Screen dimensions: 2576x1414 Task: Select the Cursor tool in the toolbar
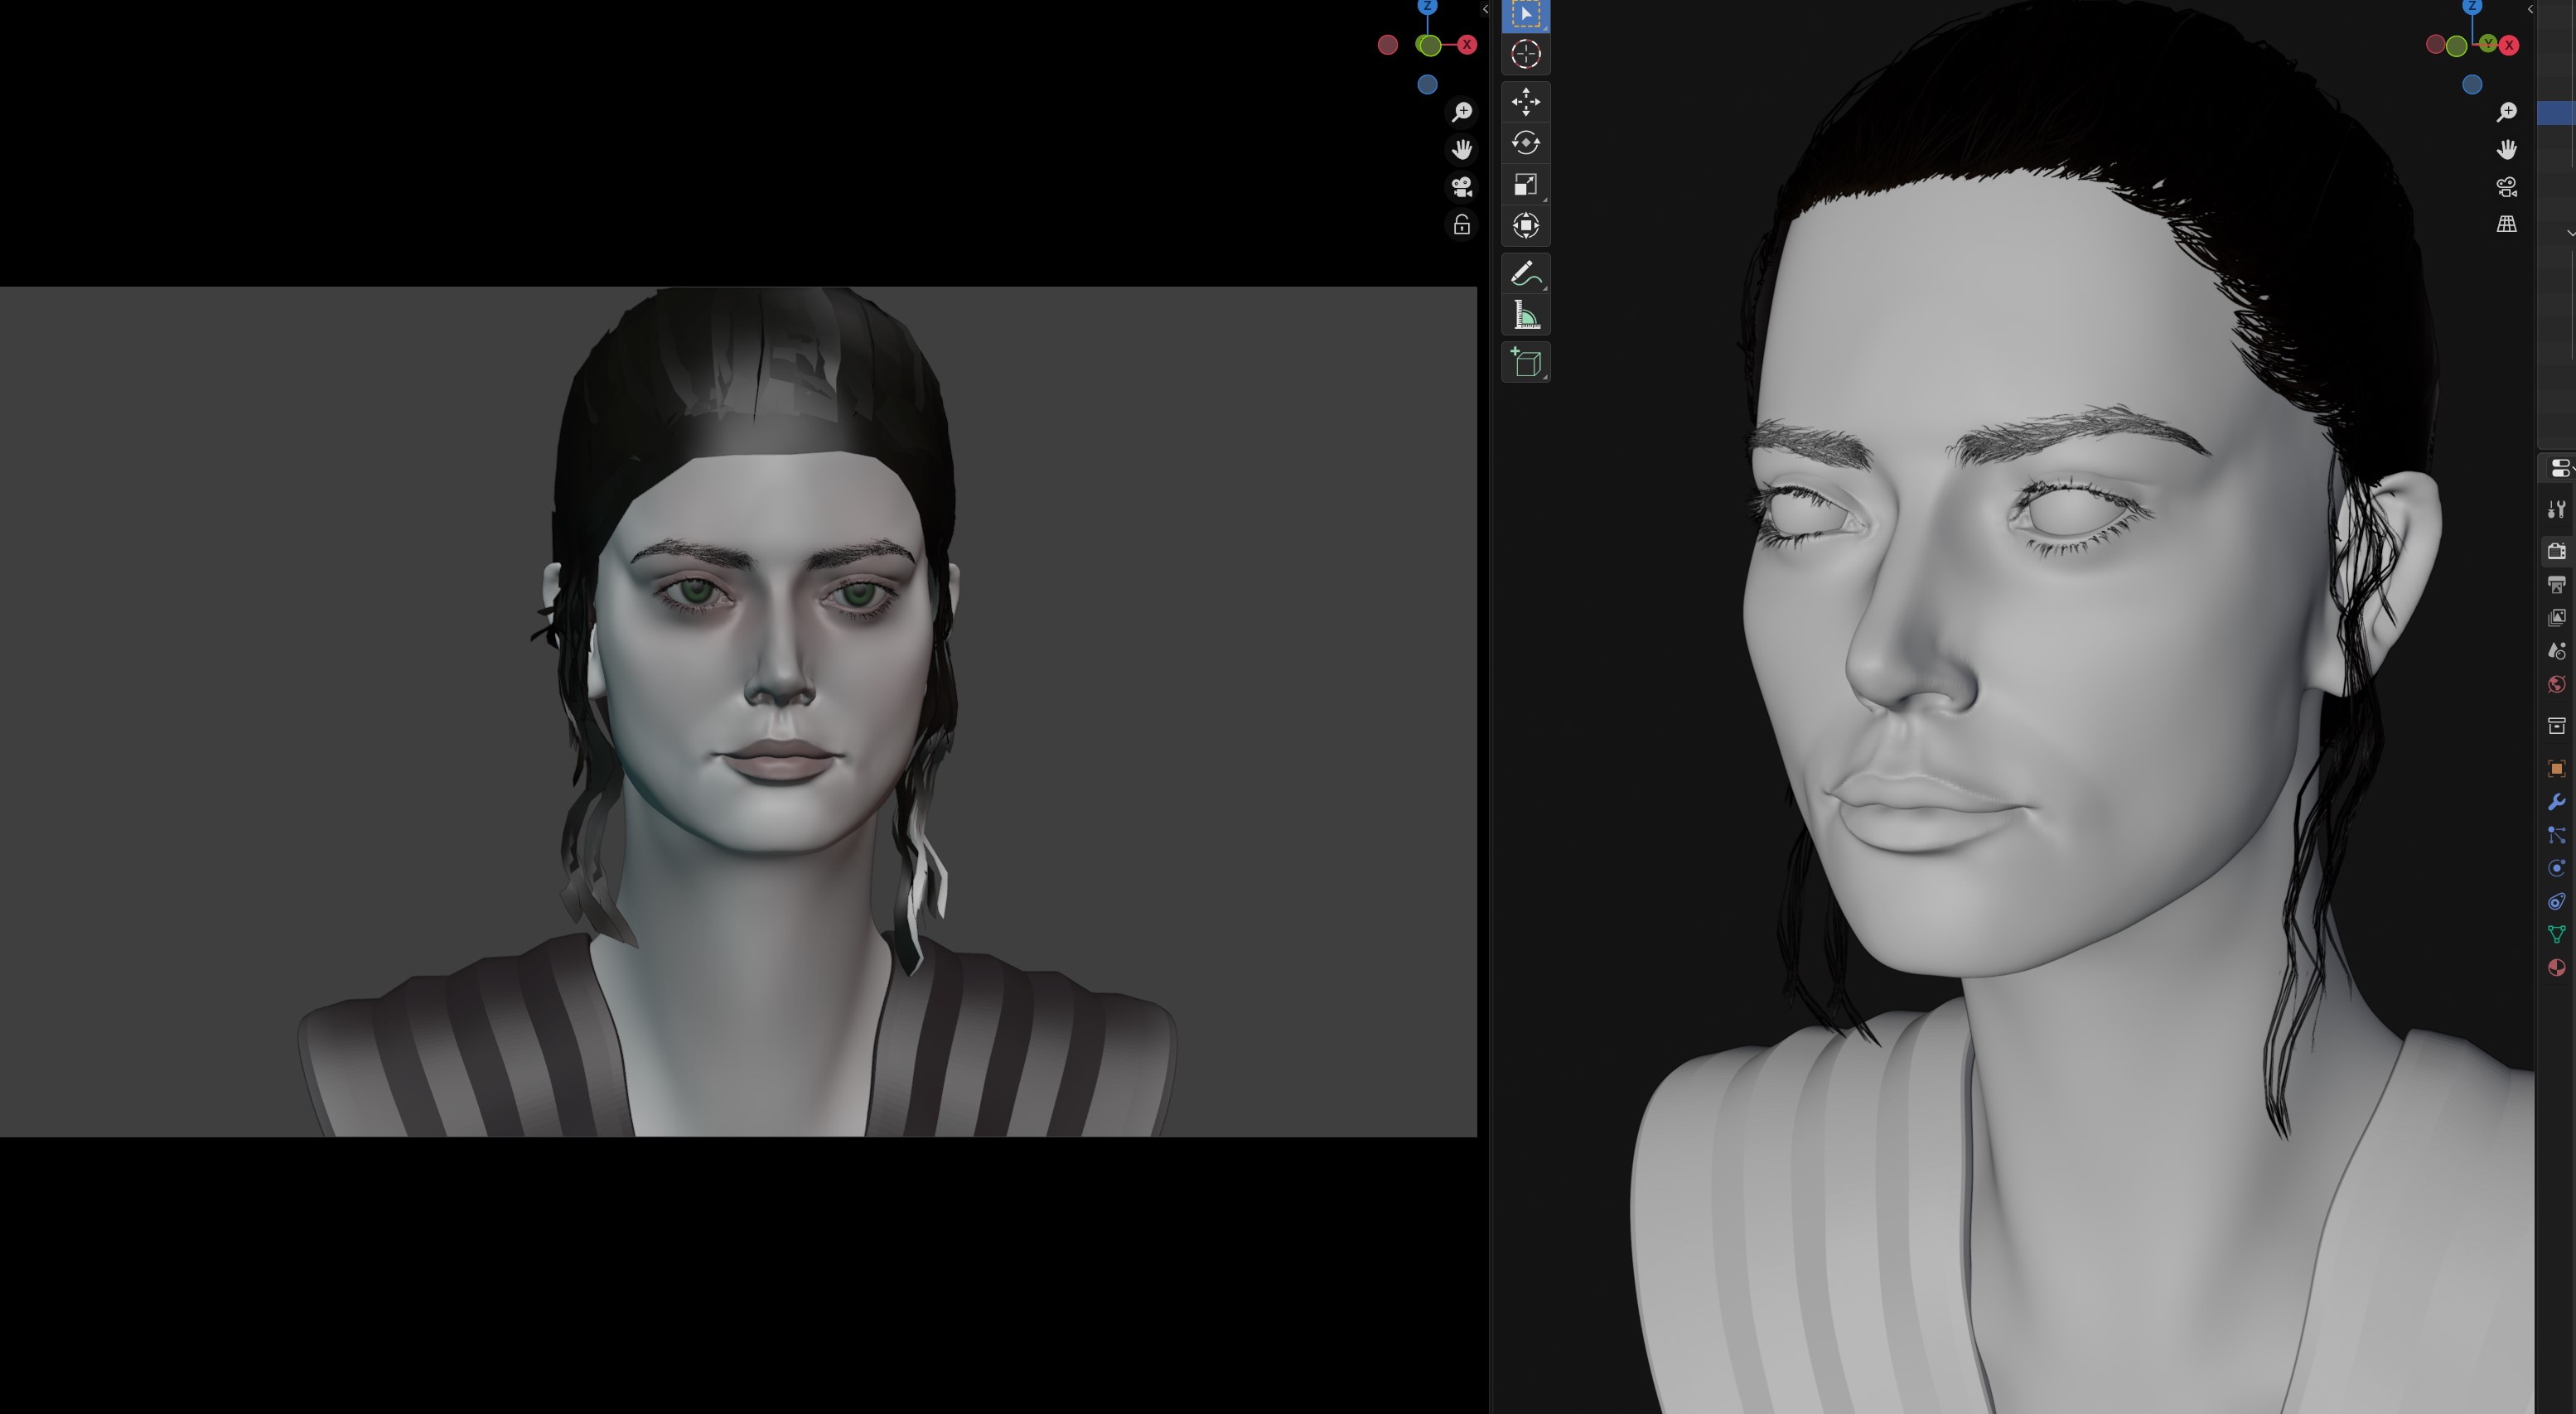pyautogui.click(x=1525, y=54)
